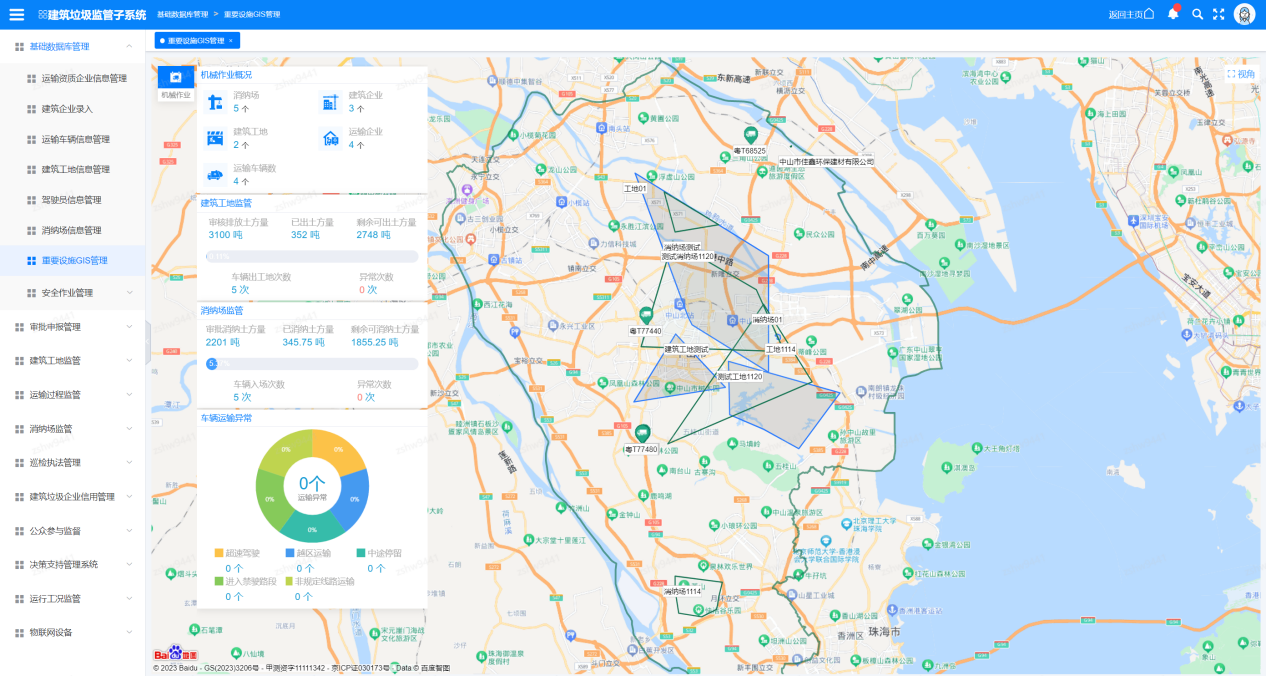Toggle the hamburger menu to collapse sidebar
This screenshot has height=676, width=1266.
17,14
